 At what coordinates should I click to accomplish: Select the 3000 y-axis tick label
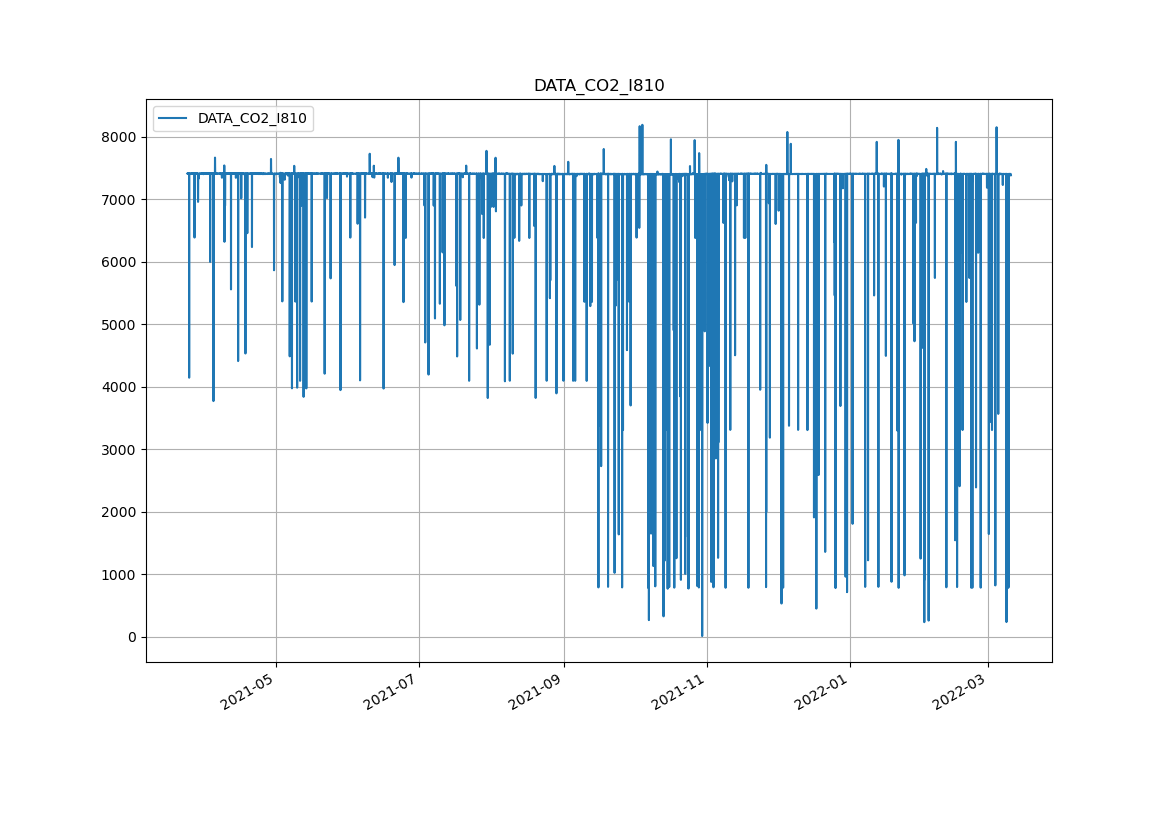pyautogui.click(x=120, y=450)
